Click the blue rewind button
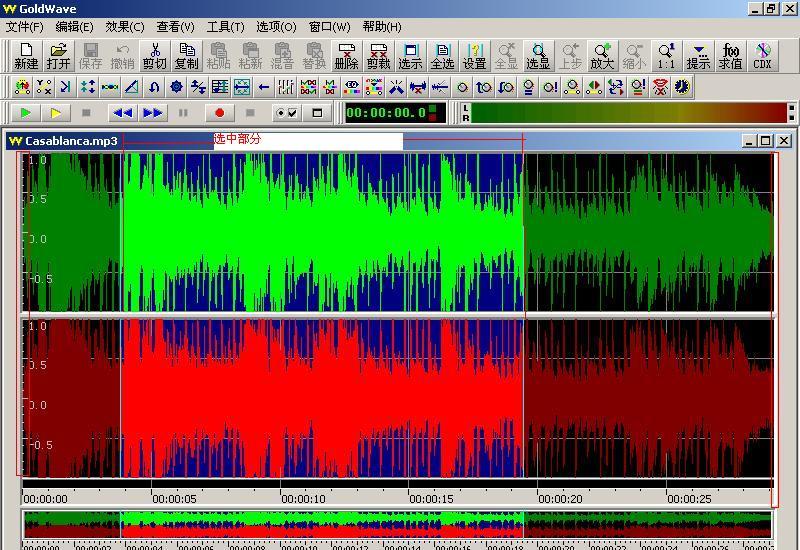800x550 pixels. (x=122, y=113)
